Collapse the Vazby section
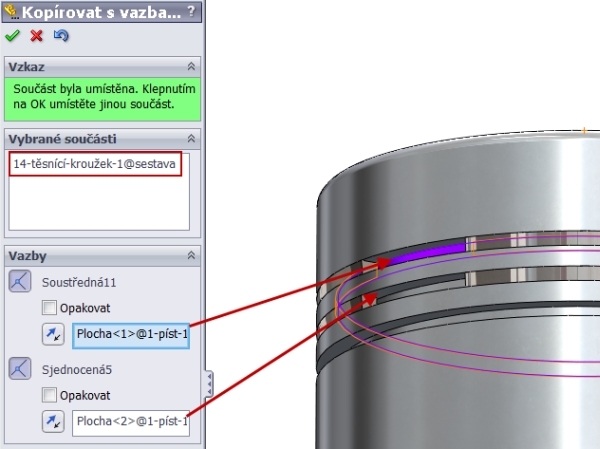Image resolution: width=600 pixels, height=449 pixels. tap(191, 255)
